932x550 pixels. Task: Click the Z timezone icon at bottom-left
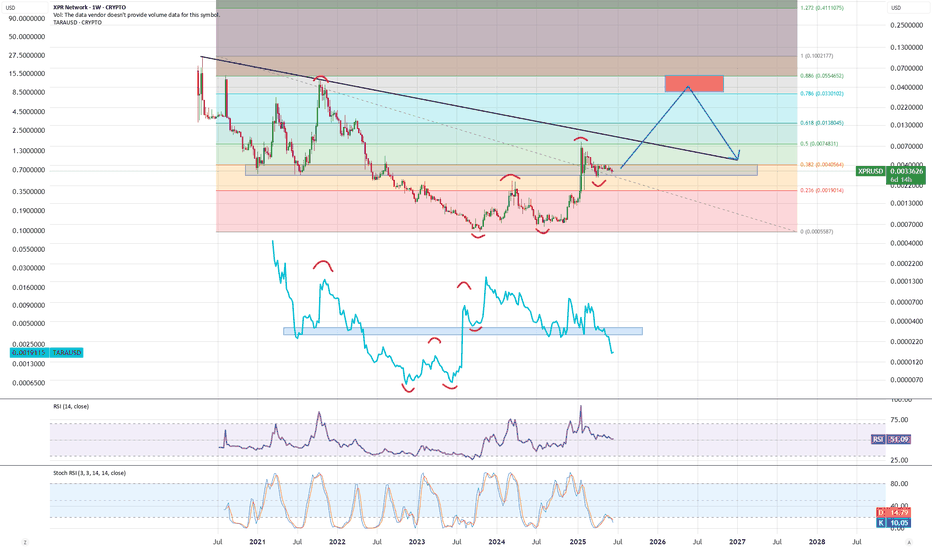point(24,542)
